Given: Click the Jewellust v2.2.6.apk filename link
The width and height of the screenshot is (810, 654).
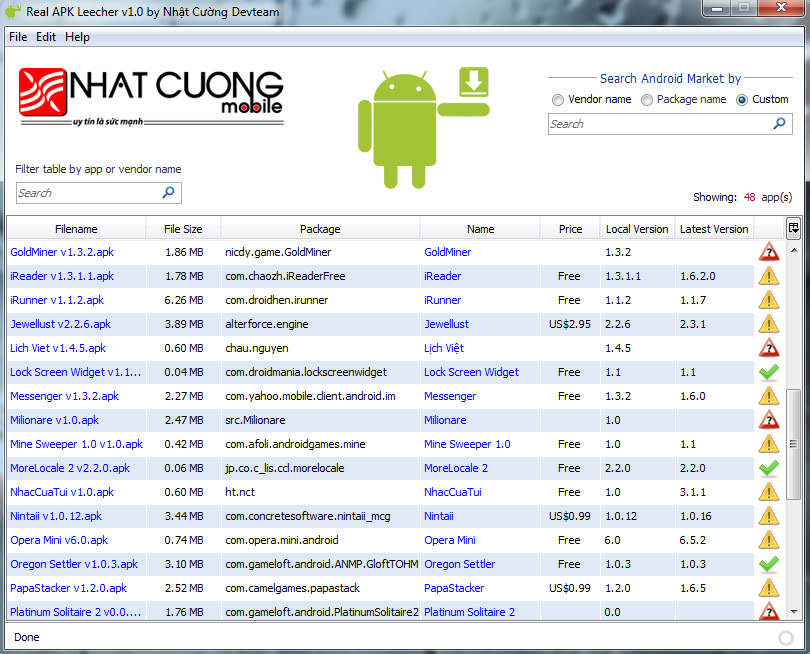Looking at the screenshot, I should 61,324.
